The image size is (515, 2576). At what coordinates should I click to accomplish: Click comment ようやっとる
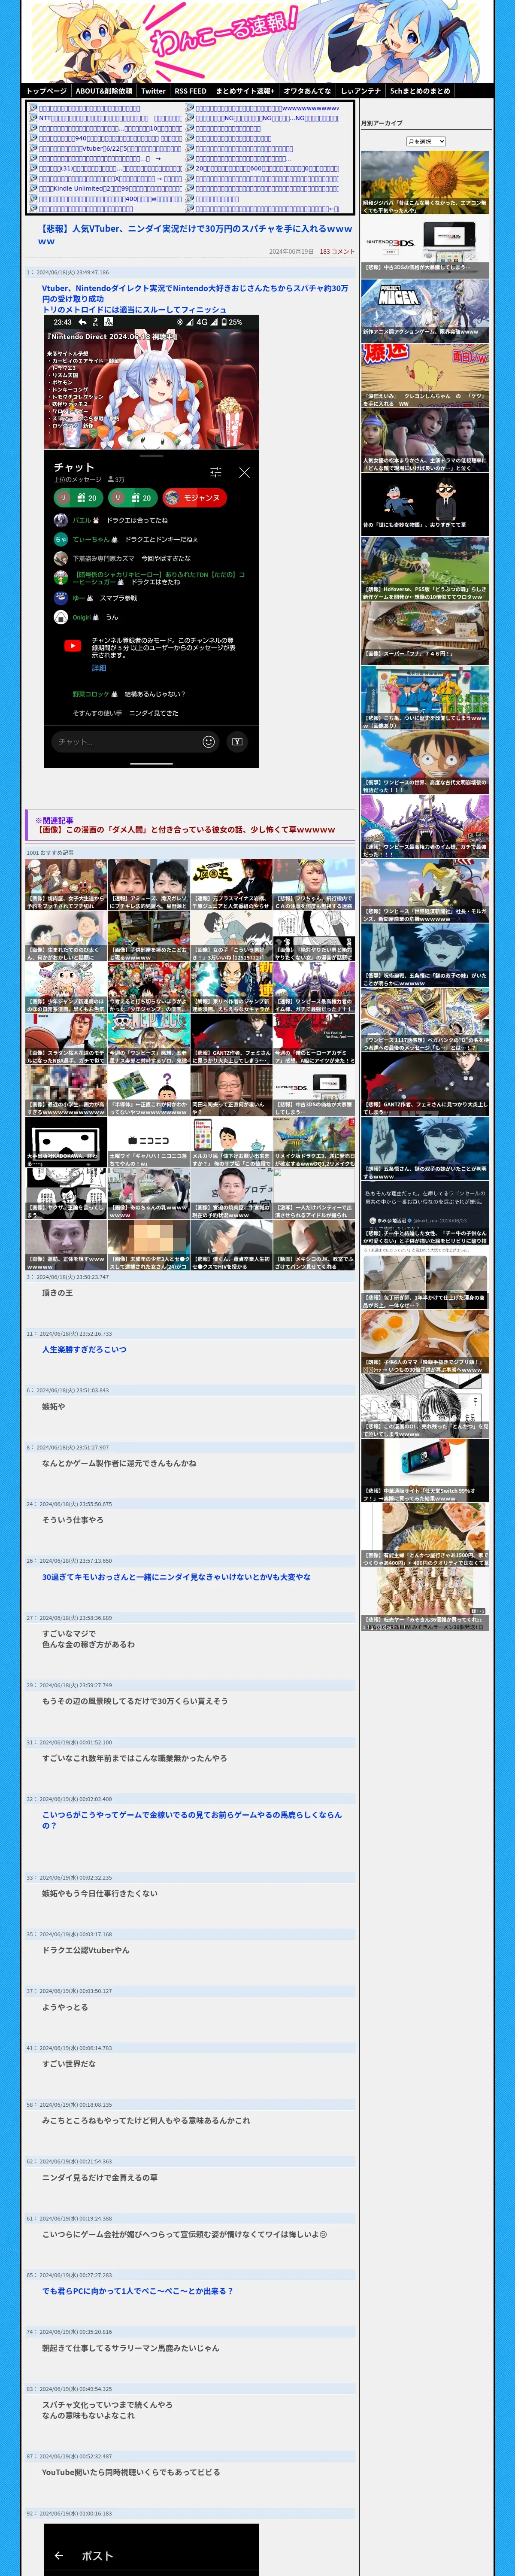tap(65, 2007)
